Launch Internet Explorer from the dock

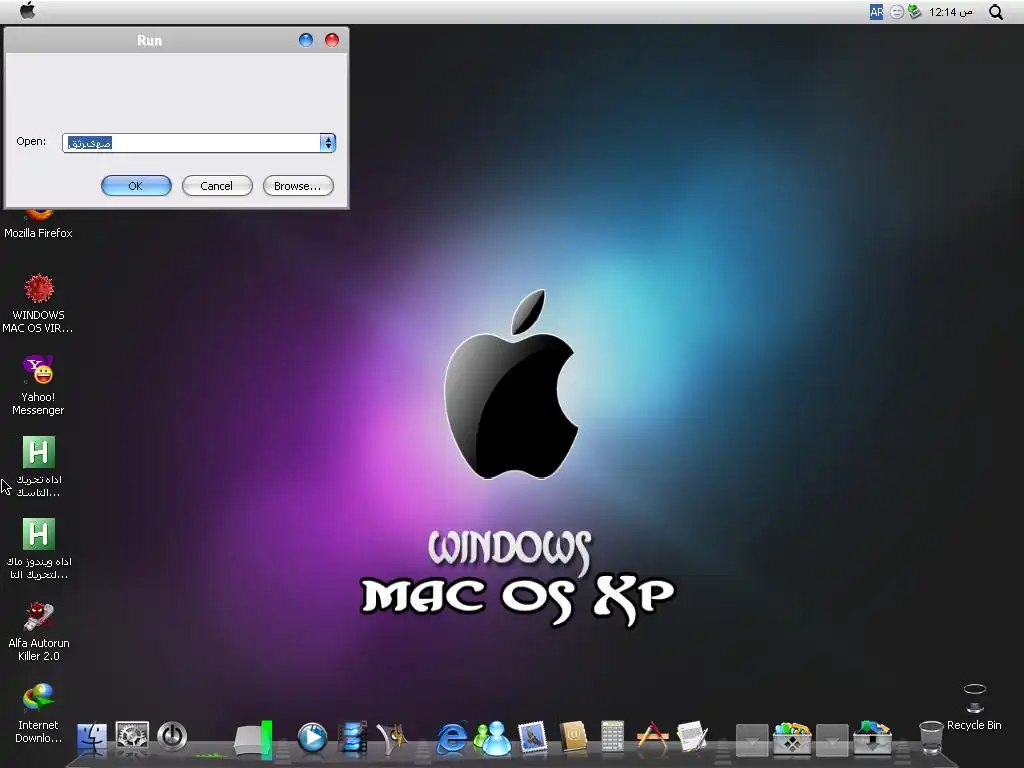click(x=452, y=738)
